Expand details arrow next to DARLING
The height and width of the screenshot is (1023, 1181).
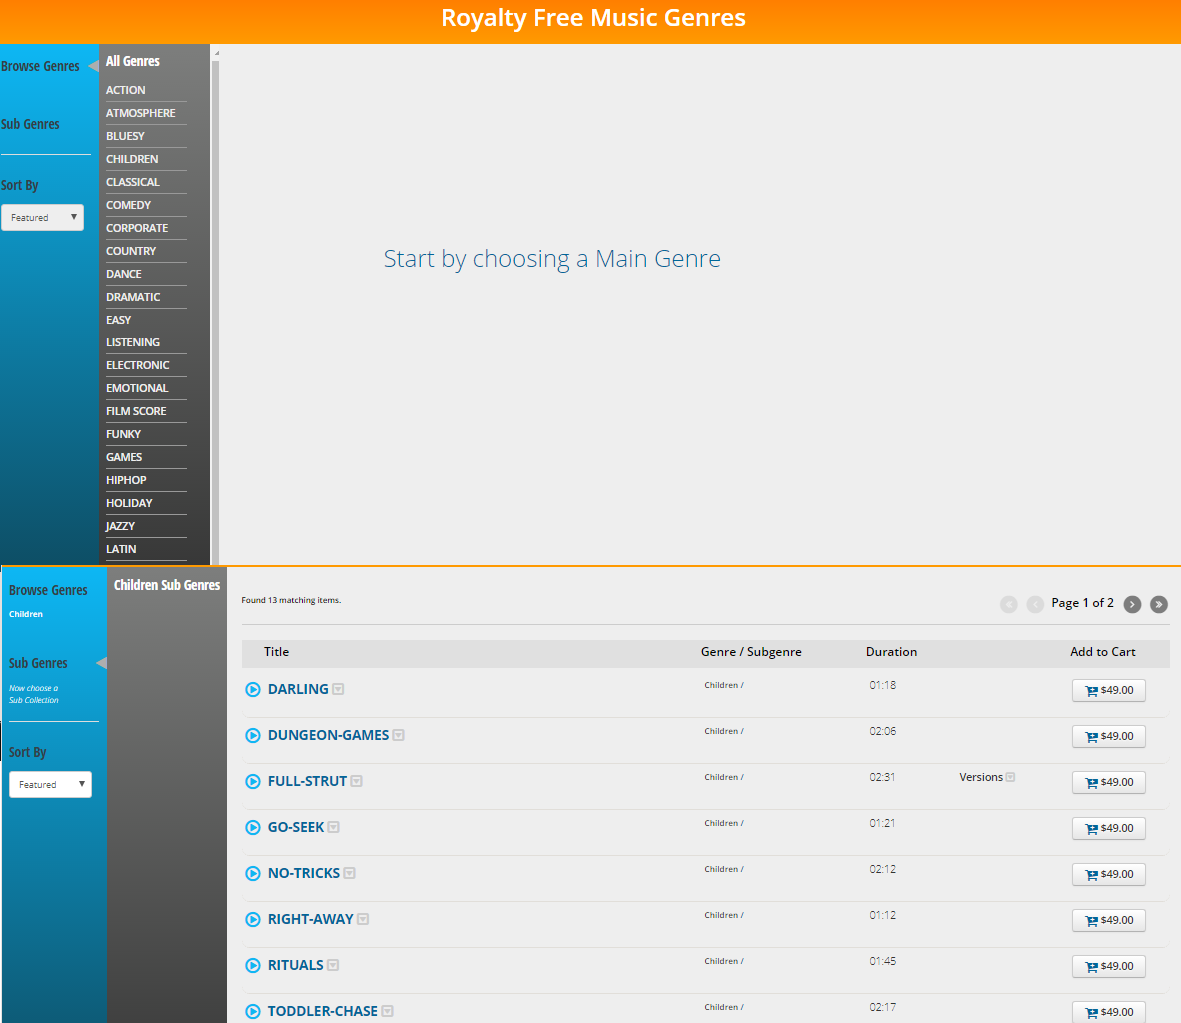coord(338,689)
